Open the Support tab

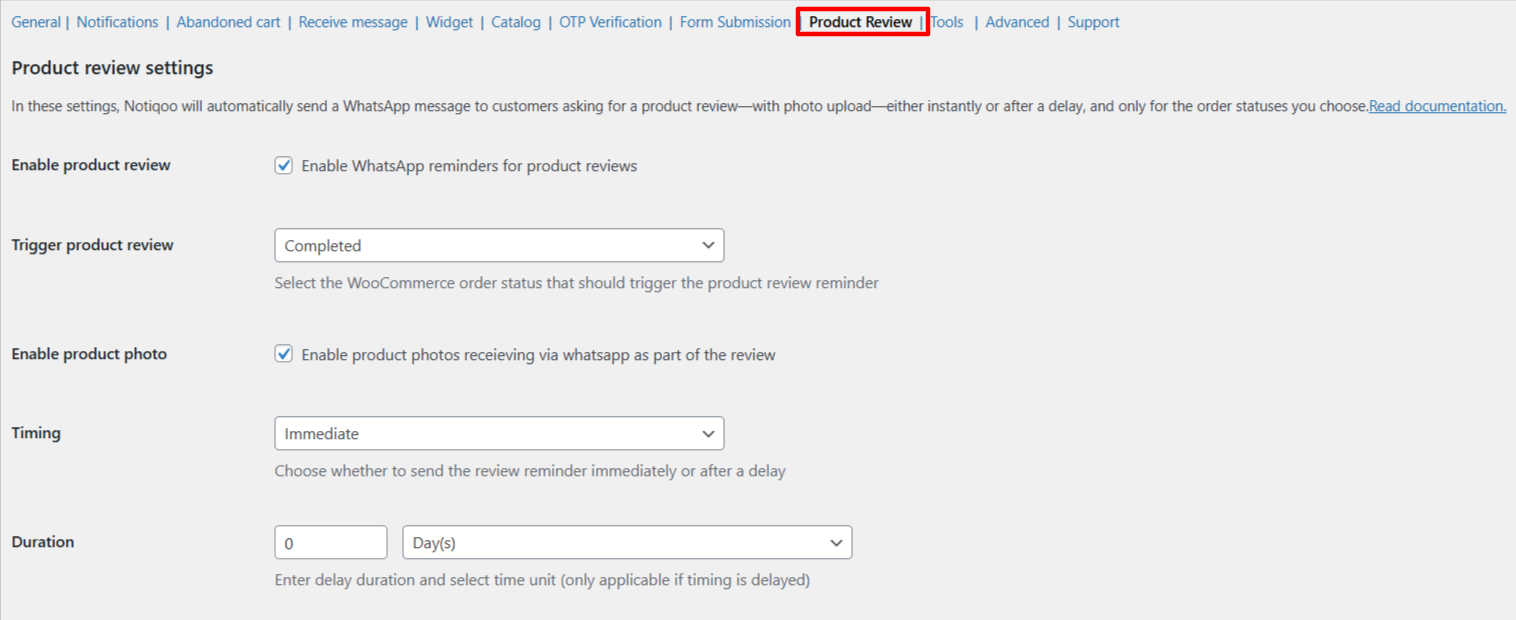point(1093,22)
